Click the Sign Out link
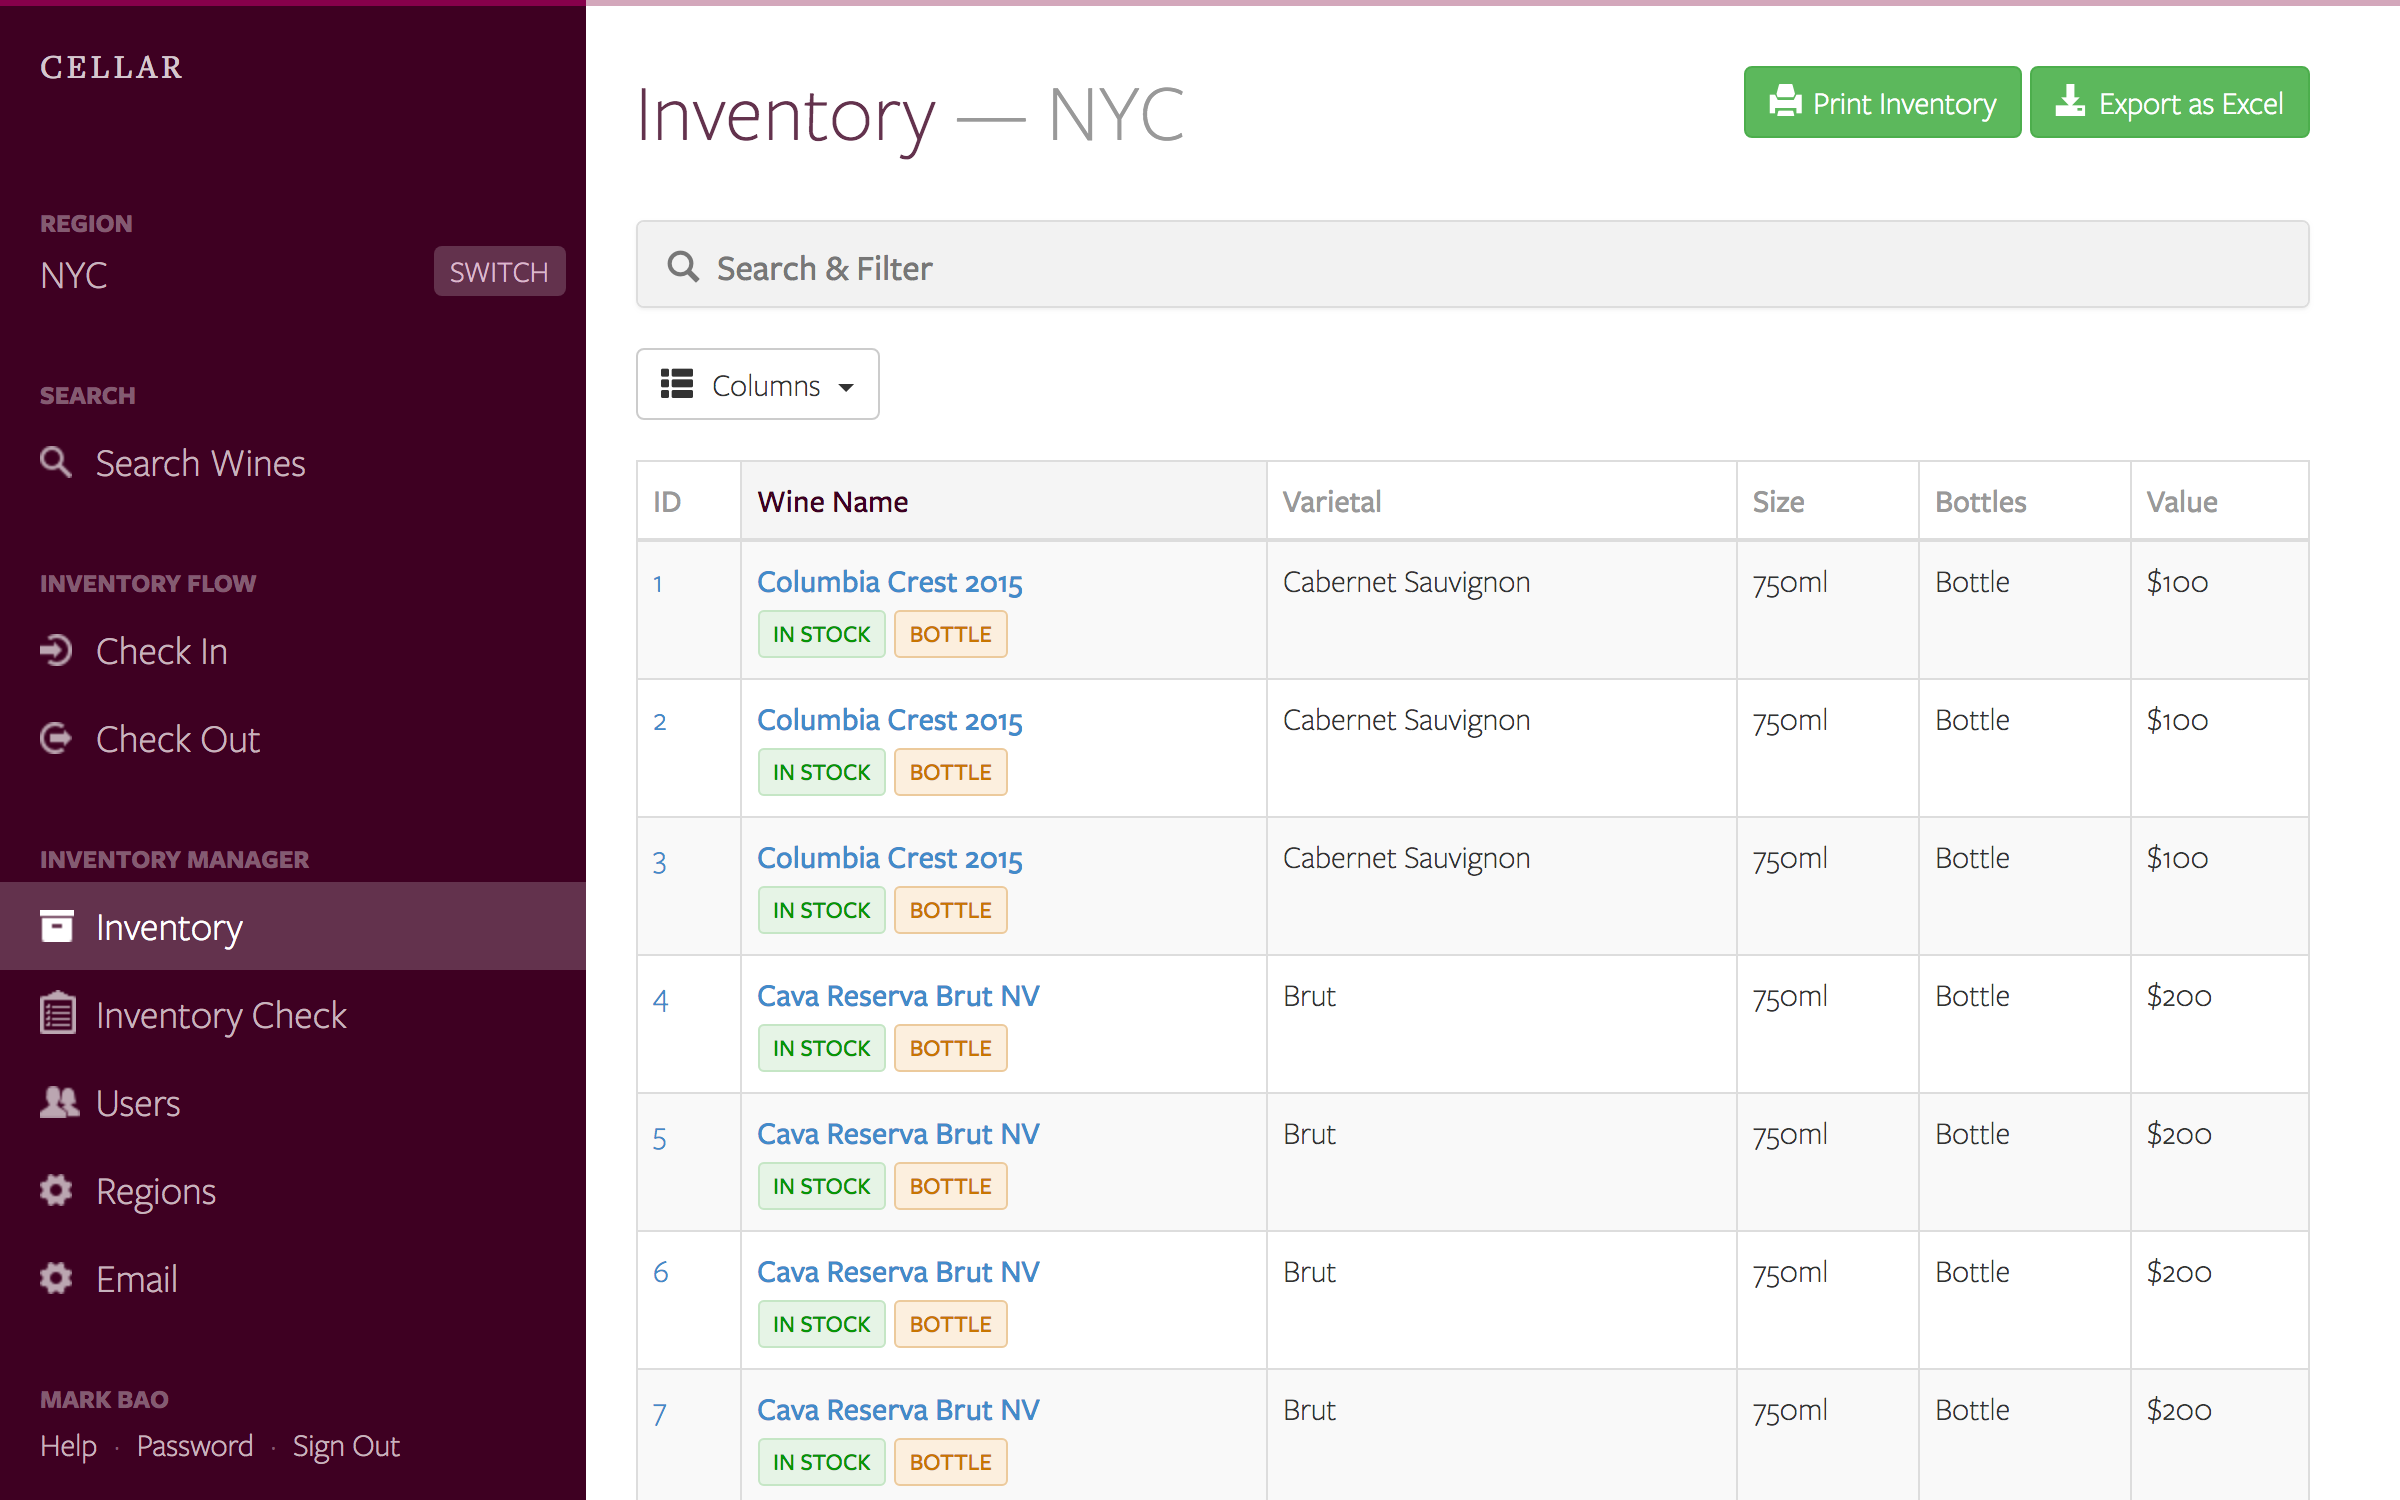This screenshot has height=1500, width=2400. [346, 1446]
